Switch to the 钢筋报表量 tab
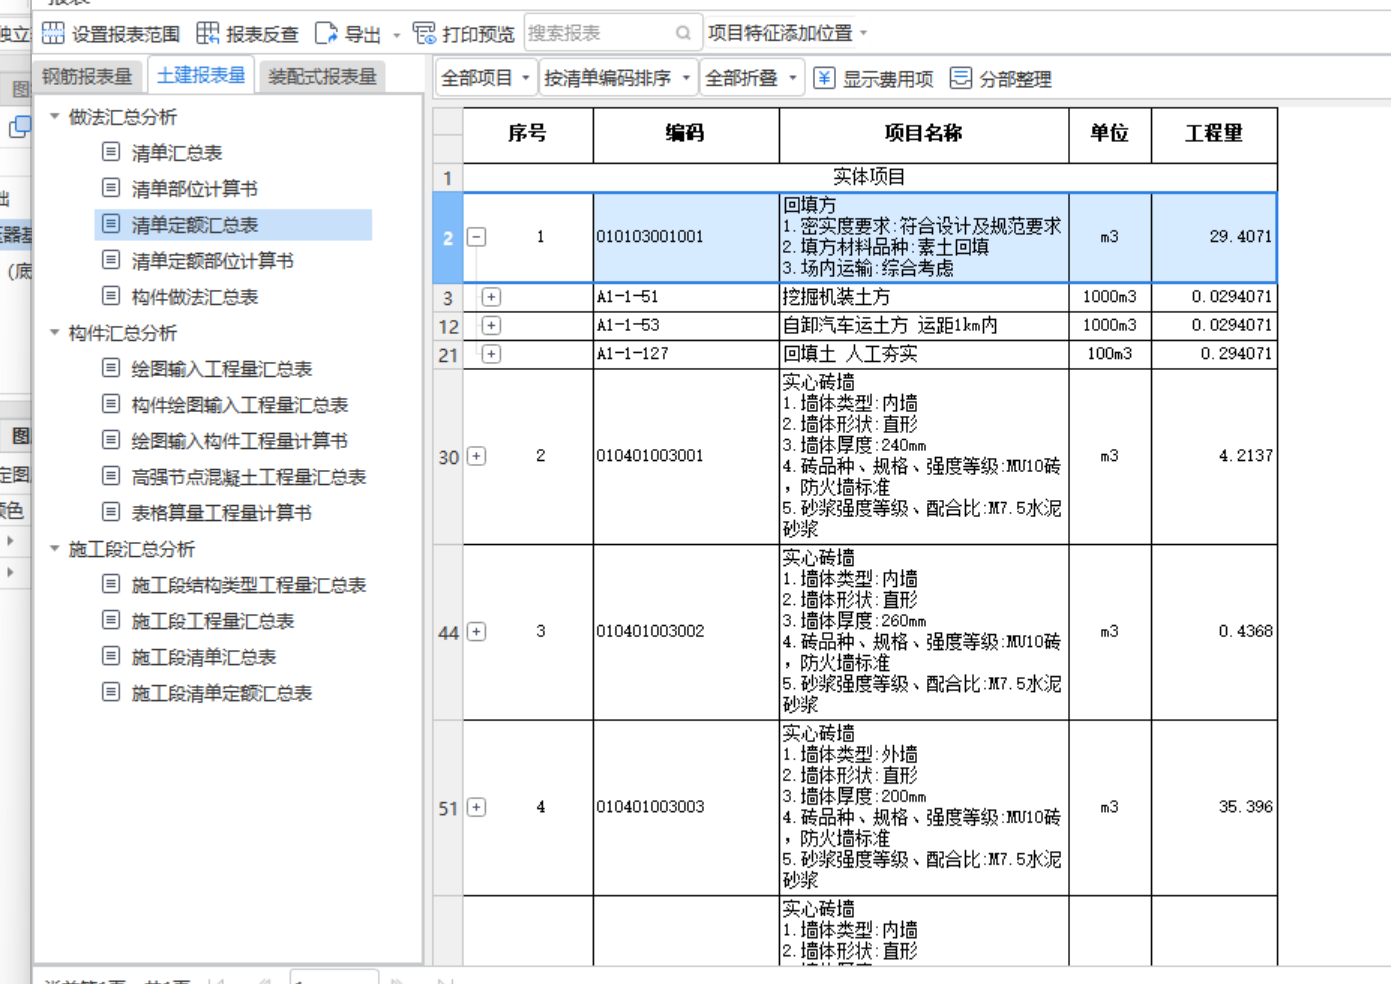This screenshot has width=1391, height=984. (87, 76)
